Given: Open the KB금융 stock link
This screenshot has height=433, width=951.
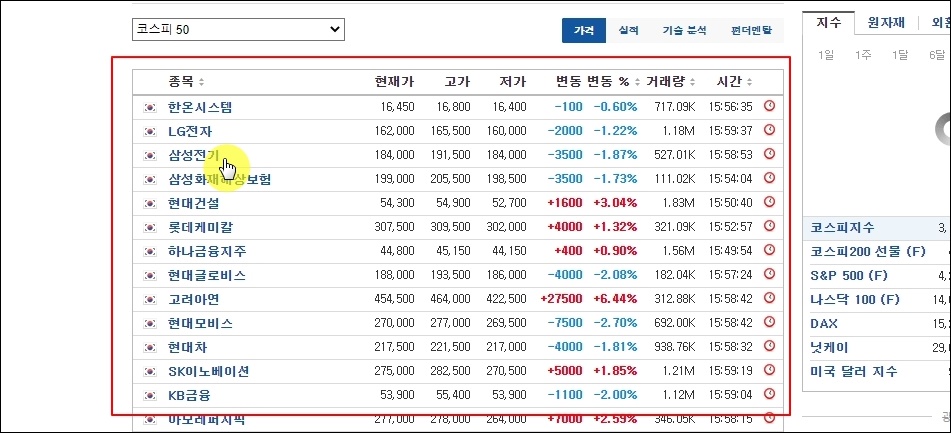Looking at the screenshot, I should click(x=189, y=395).
